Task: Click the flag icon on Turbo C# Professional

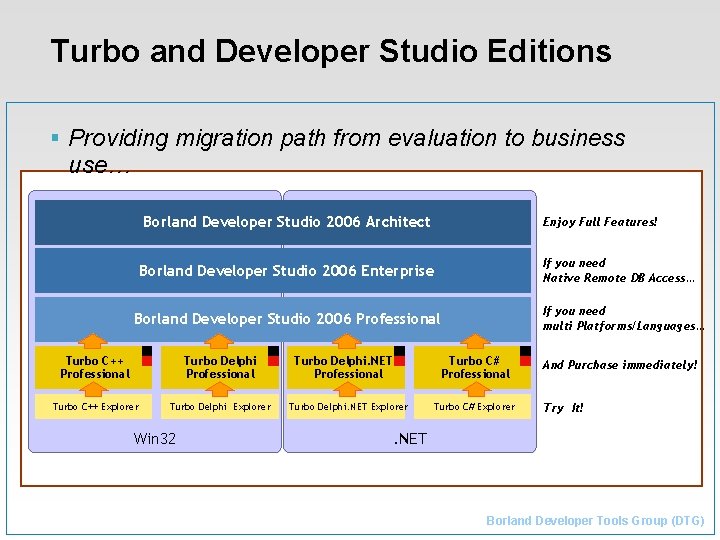Action: [x=525, y=356]
